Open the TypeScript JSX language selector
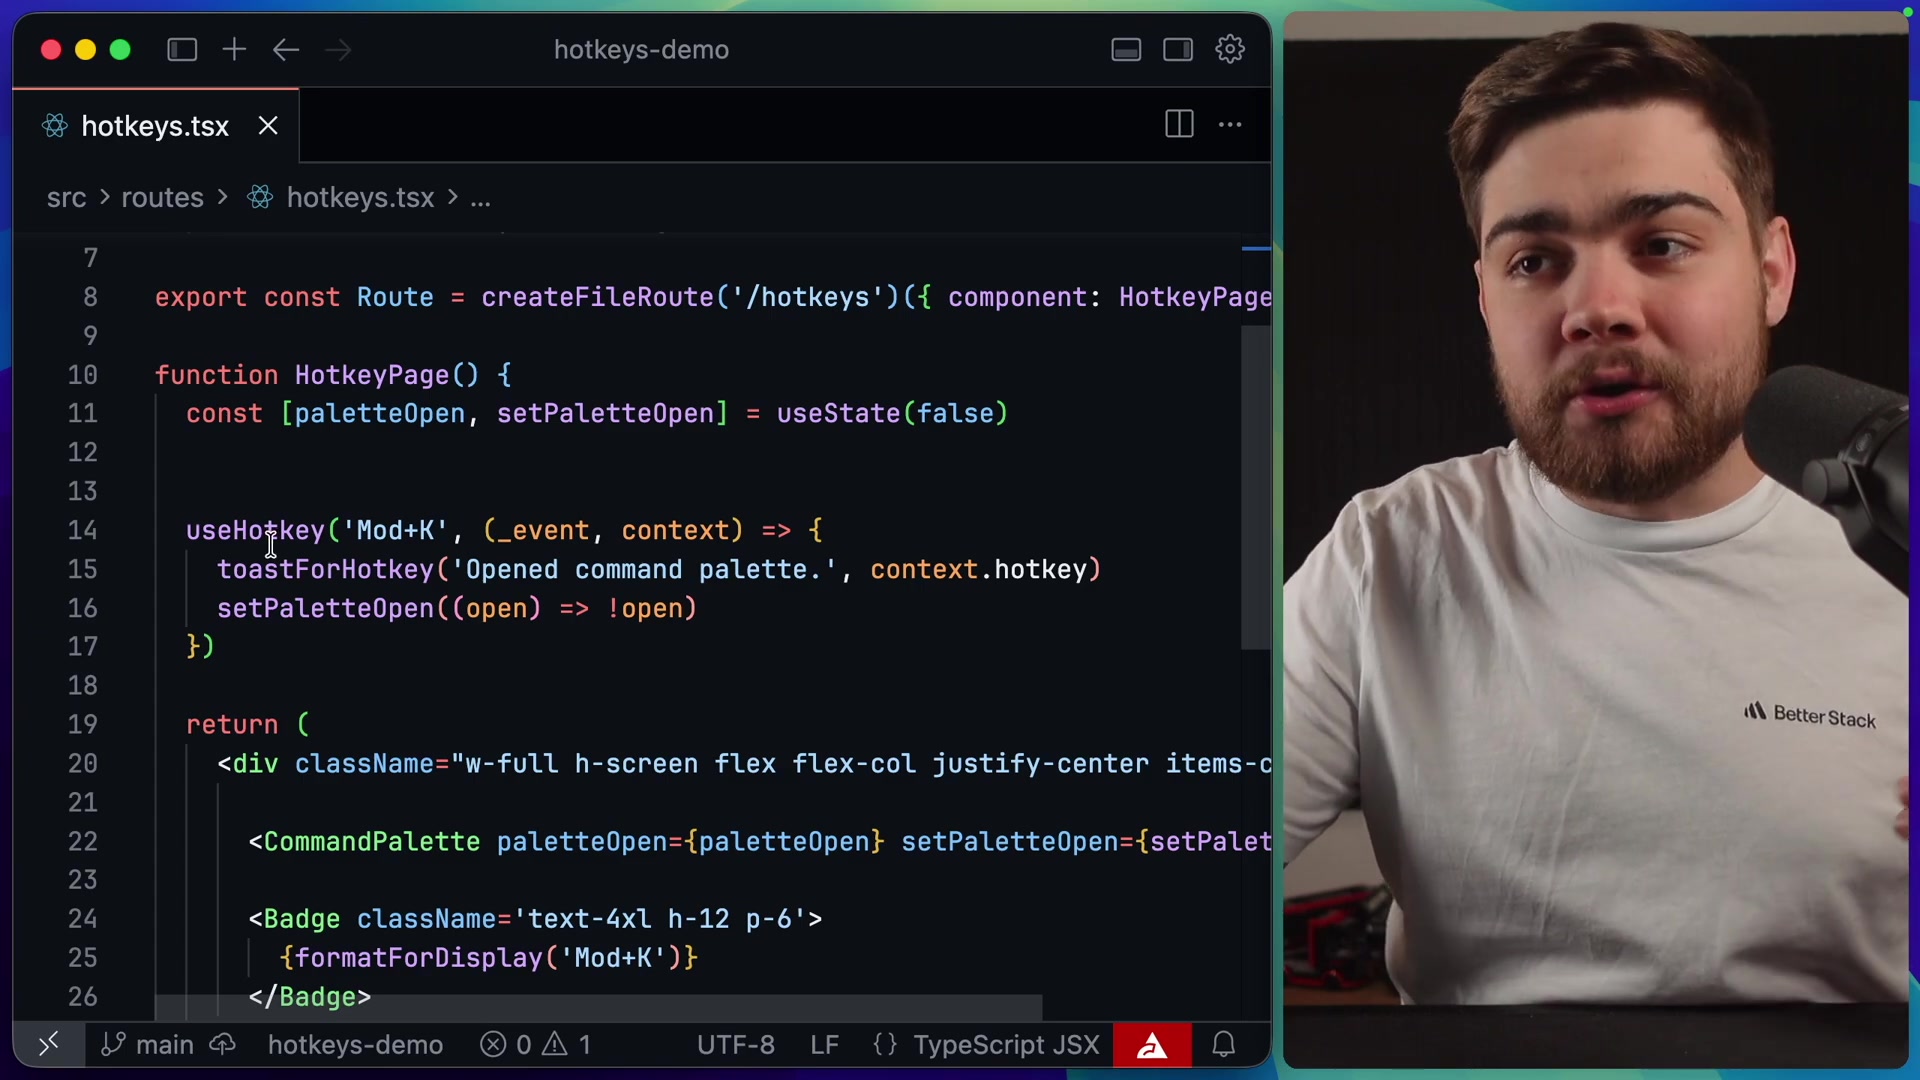The image size is (1920, 1080). pyautogui.click(x=1004, y=1044)
